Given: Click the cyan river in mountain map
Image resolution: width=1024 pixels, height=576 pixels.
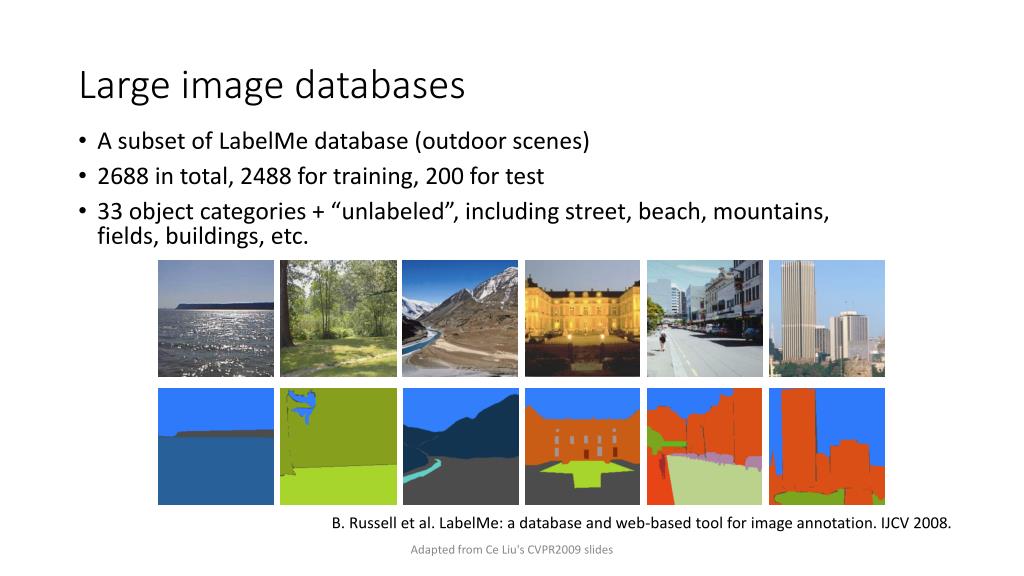Looking at the screenshot, I should tap(421, 470).
